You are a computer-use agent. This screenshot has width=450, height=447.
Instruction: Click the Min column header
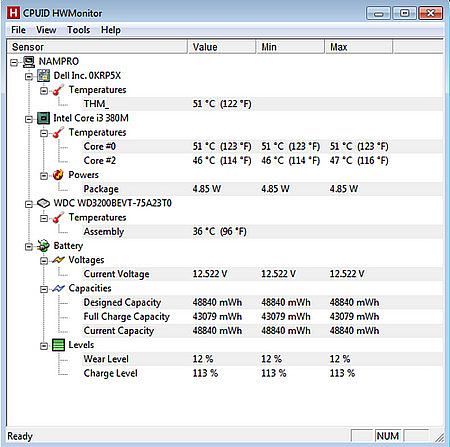tap(291, 47)
